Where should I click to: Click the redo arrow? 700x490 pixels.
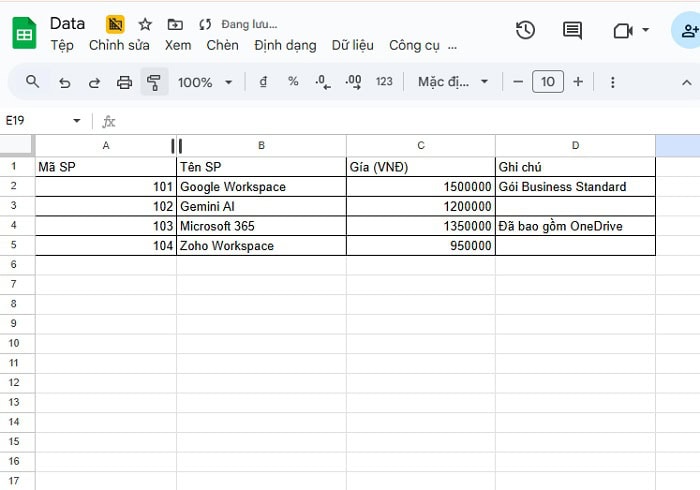point(94,82)
